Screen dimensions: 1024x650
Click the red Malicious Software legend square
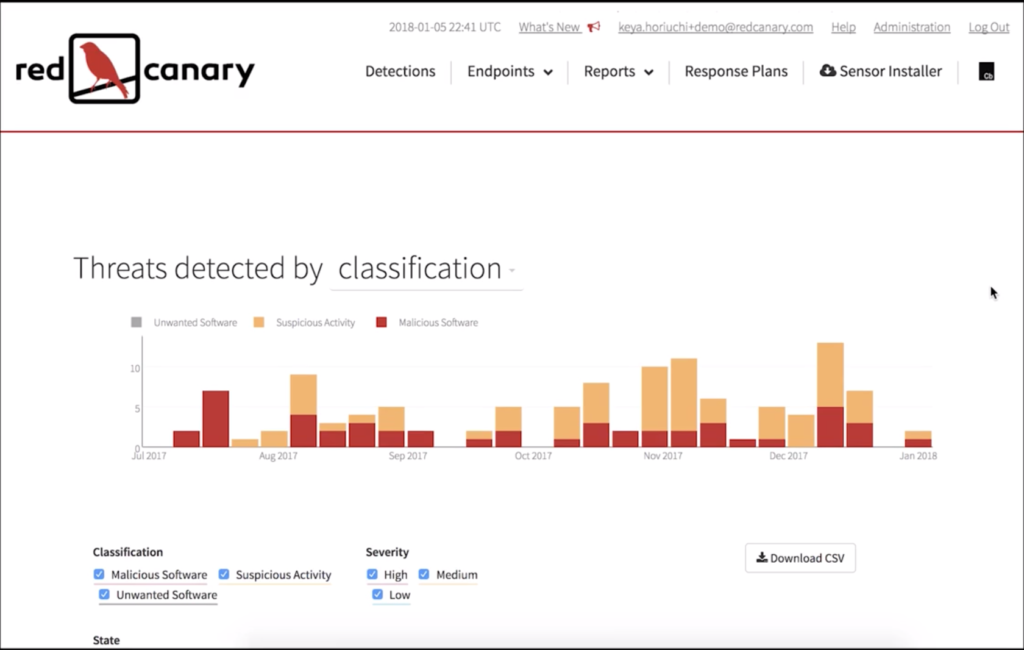click(x=381, y=323)
